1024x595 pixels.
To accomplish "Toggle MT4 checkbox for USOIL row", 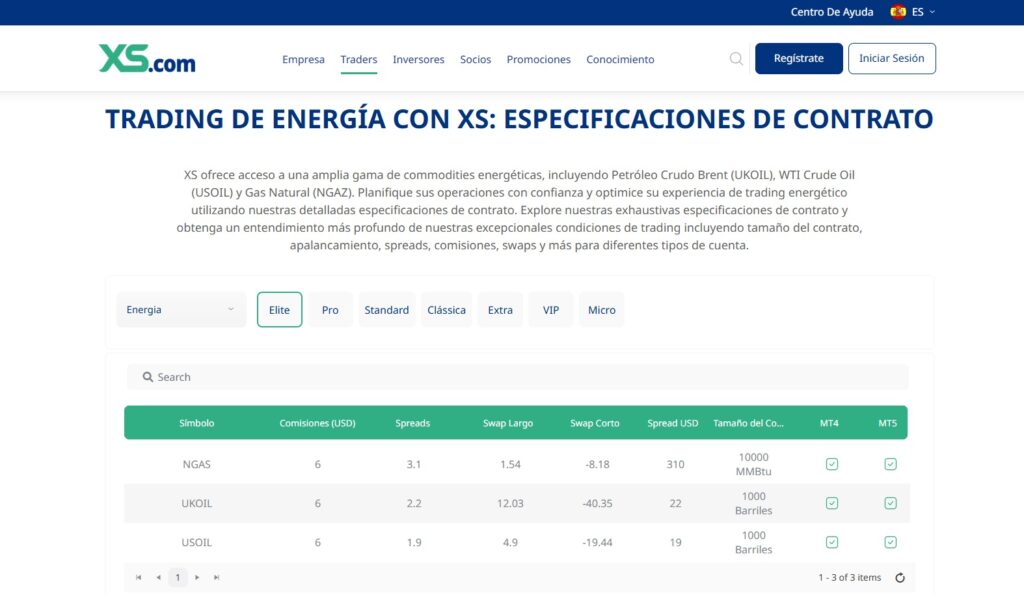I will (831, 542).
